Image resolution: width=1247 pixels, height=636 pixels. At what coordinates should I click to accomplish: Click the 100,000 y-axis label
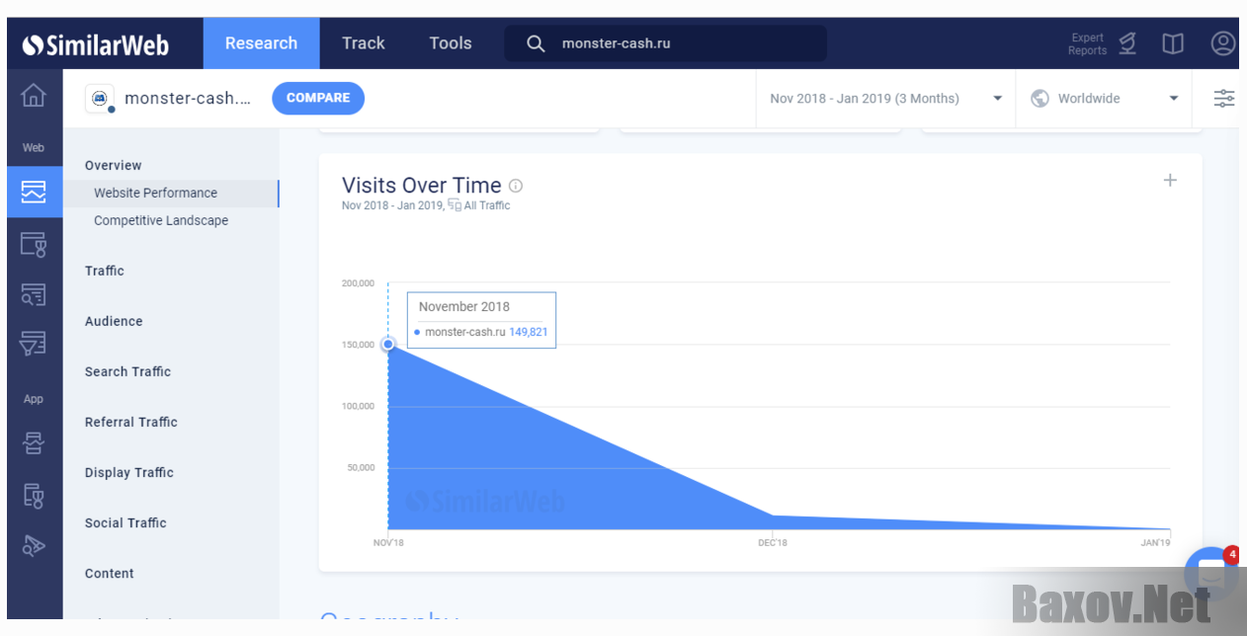tap(358, 406)
